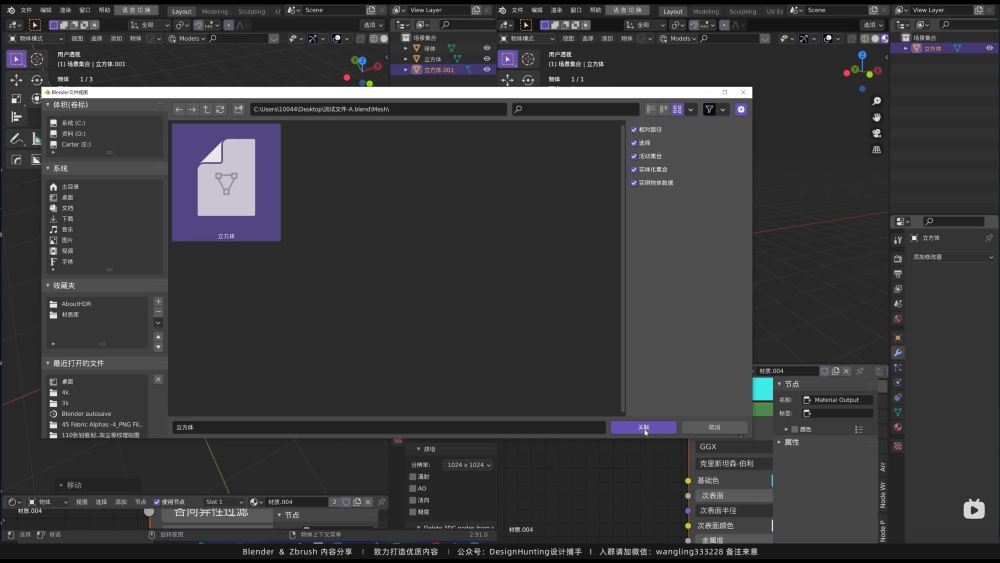This screenshot has width=1000, height=563.
Task: Collapse the 最近打开的文件 panel
Action: (x=48, y=363)
